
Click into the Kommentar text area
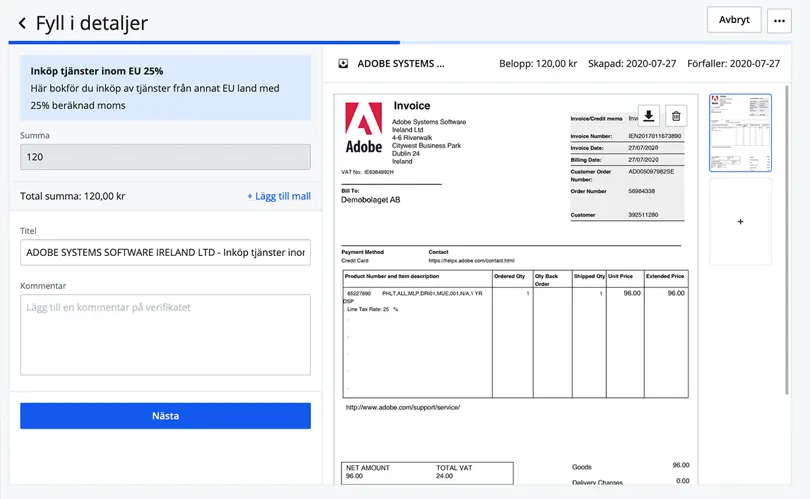tap(165, 335)
